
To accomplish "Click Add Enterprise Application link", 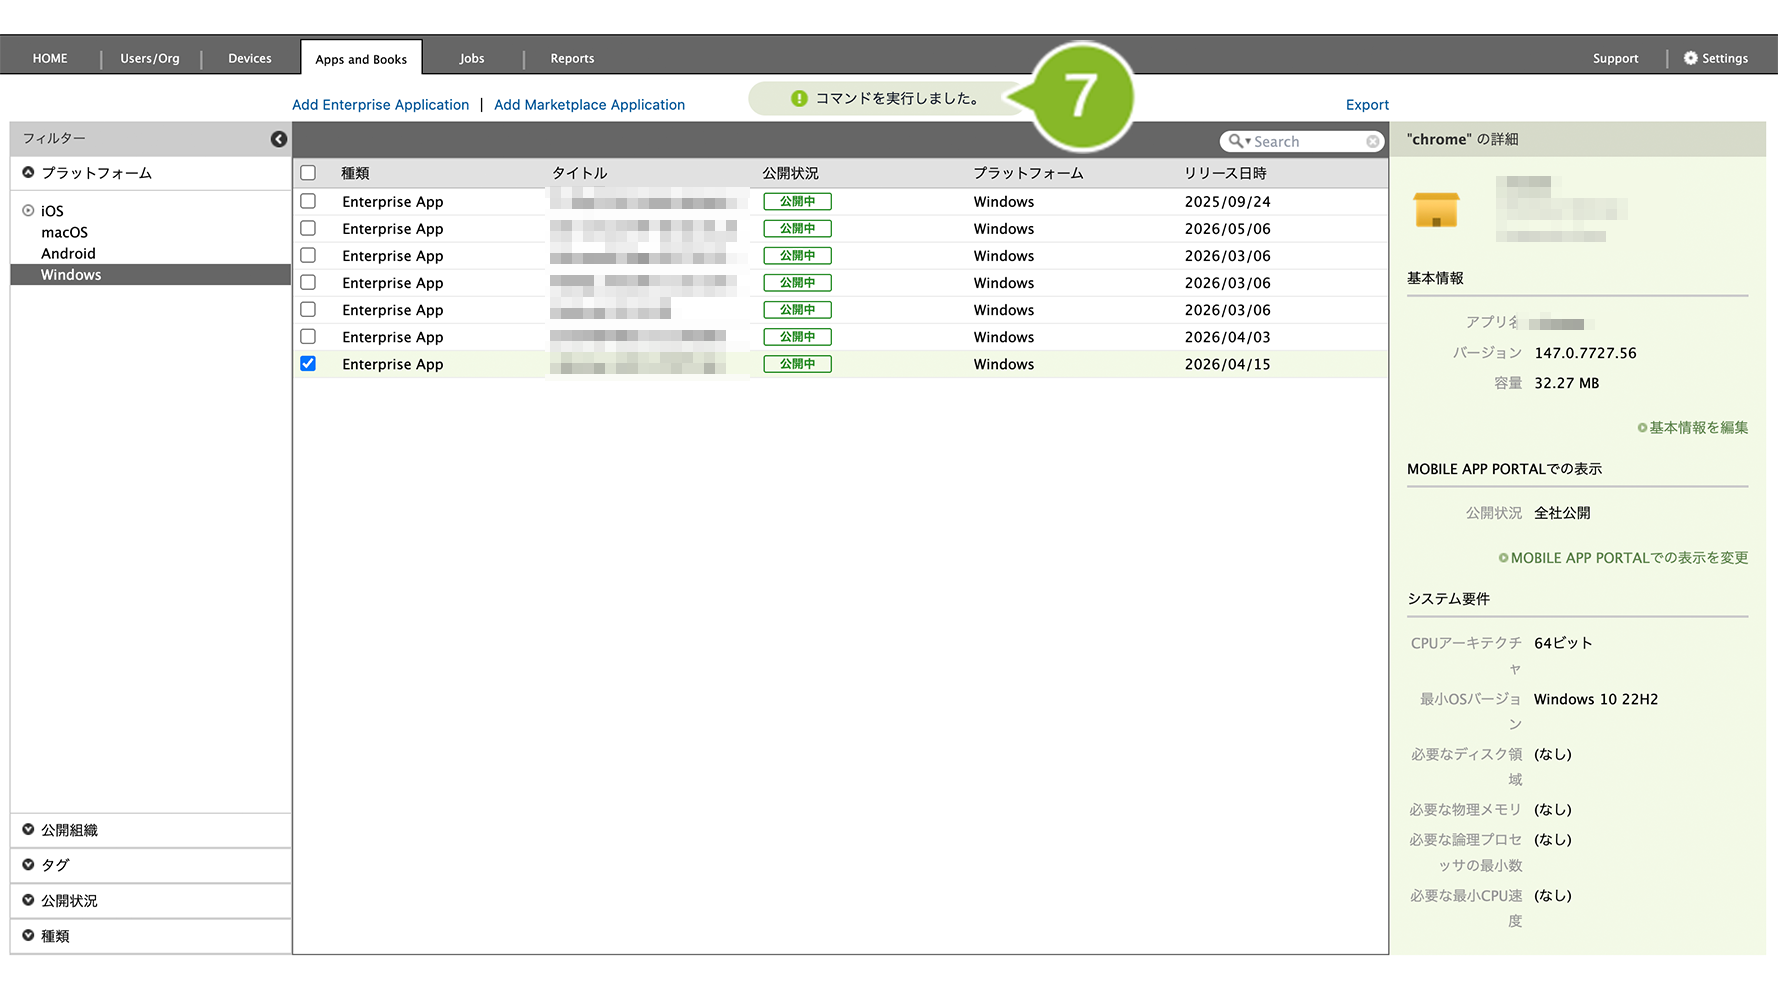I will 380,104.
